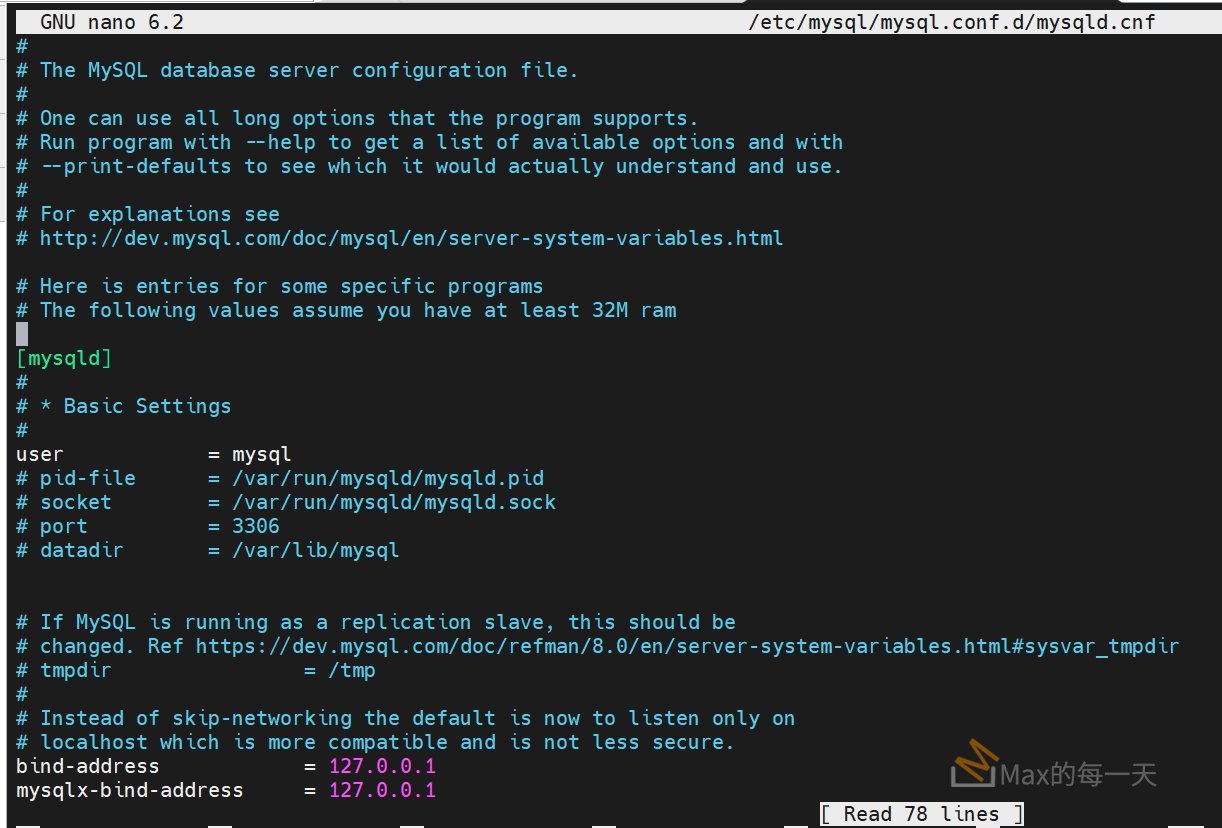Click the "* Basic Settings" comment line

(135, 406)
